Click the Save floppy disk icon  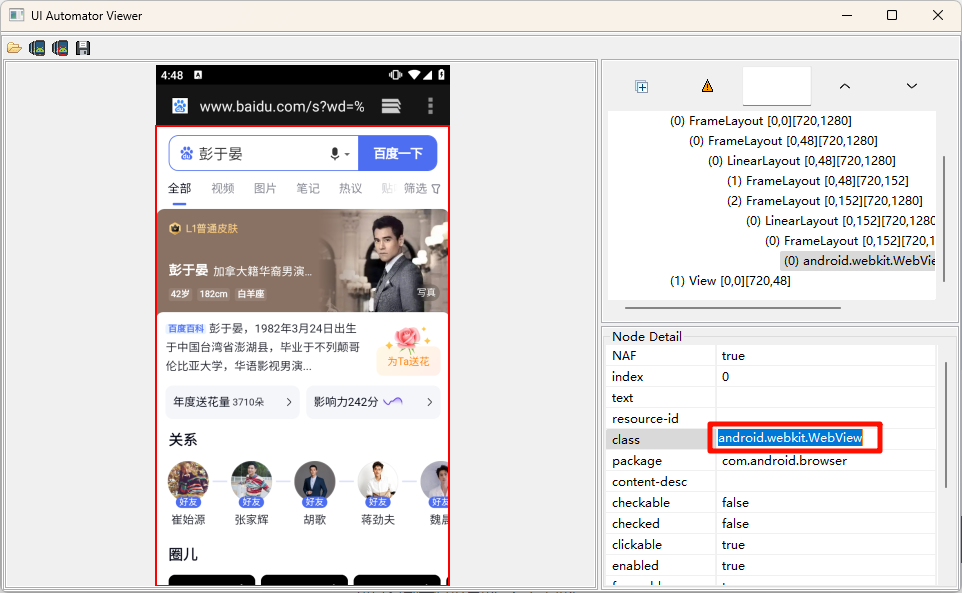(83, 48)
